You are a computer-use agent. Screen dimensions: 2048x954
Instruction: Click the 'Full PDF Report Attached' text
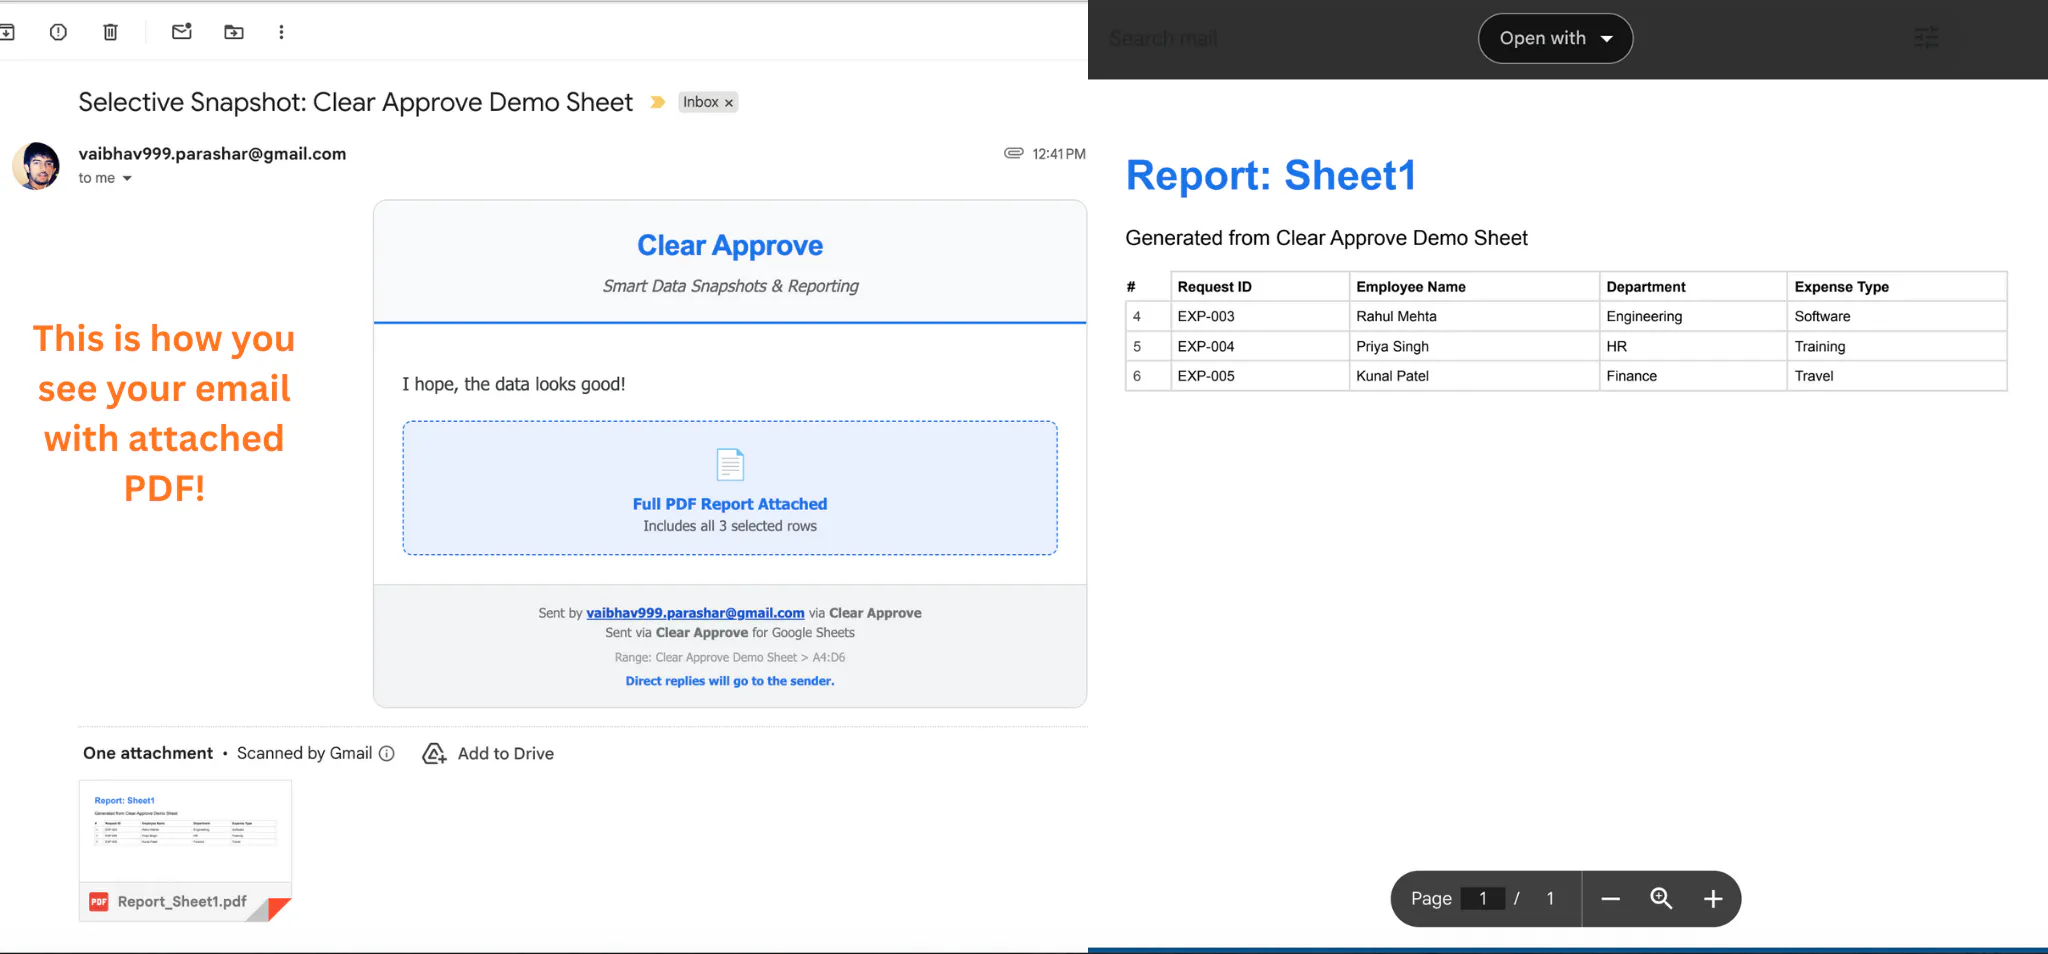(730, 504)
